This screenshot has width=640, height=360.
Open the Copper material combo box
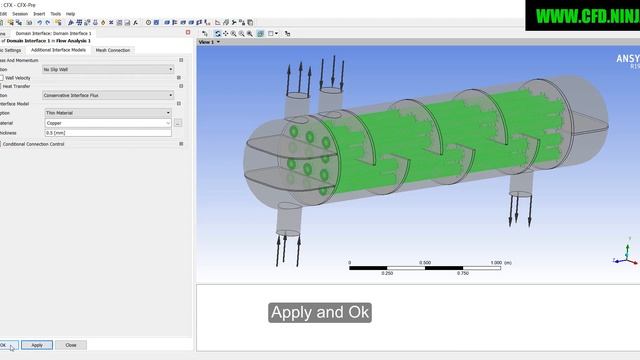coord(108,123)
